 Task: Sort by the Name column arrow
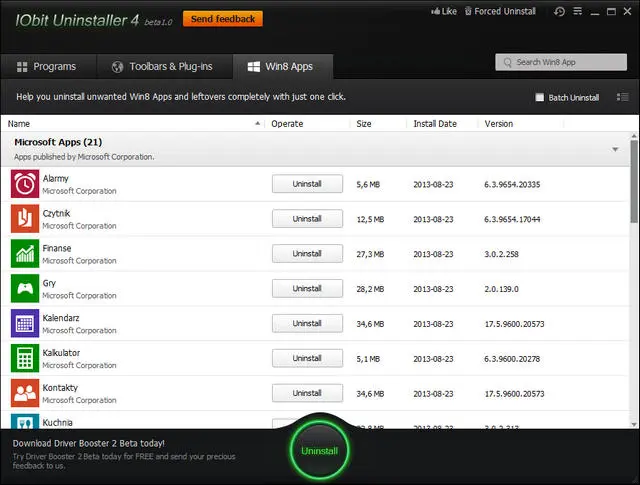tap(258, 123)
